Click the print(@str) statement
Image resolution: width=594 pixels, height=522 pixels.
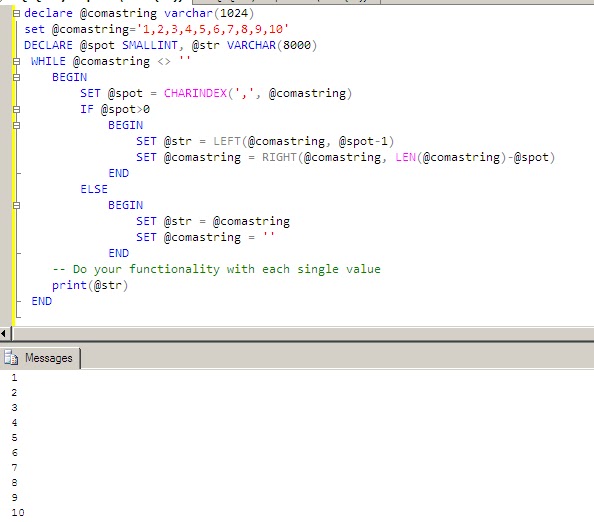(x=90, y=285)
